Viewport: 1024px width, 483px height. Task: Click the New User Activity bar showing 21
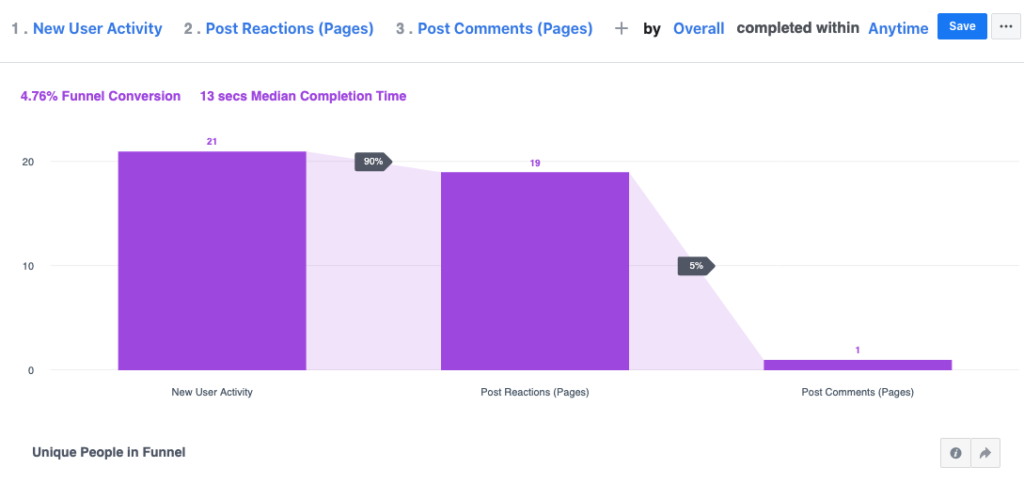pos(212,260)
